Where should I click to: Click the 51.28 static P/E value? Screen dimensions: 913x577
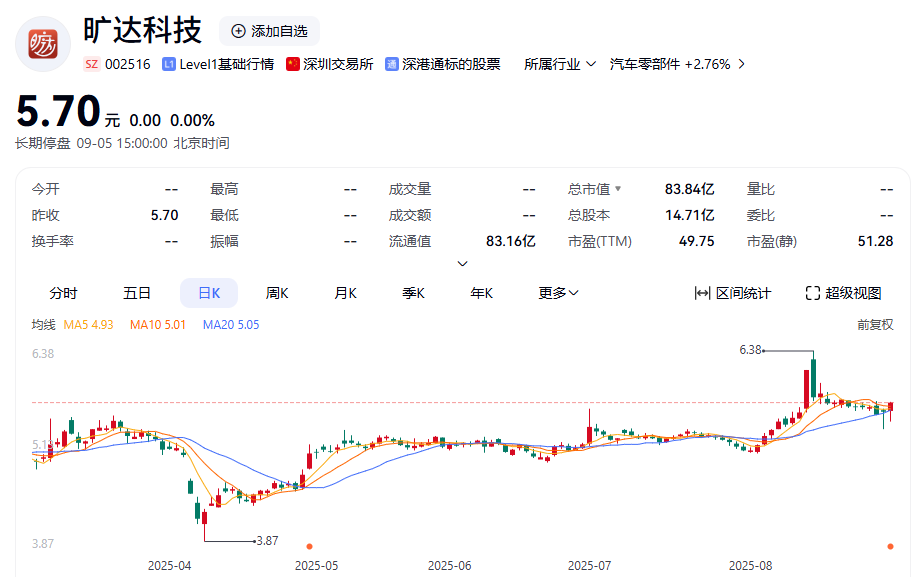875,241
